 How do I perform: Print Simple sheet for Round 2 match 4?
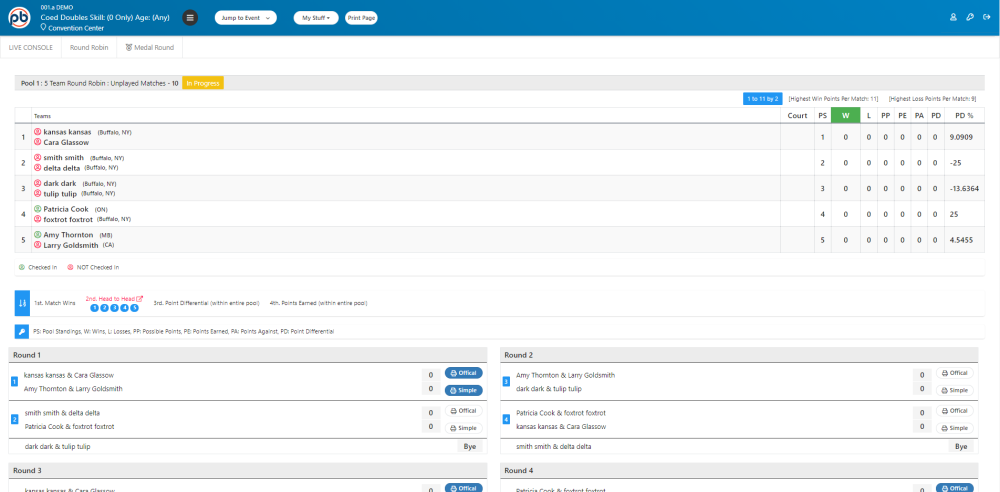[955, 428]
